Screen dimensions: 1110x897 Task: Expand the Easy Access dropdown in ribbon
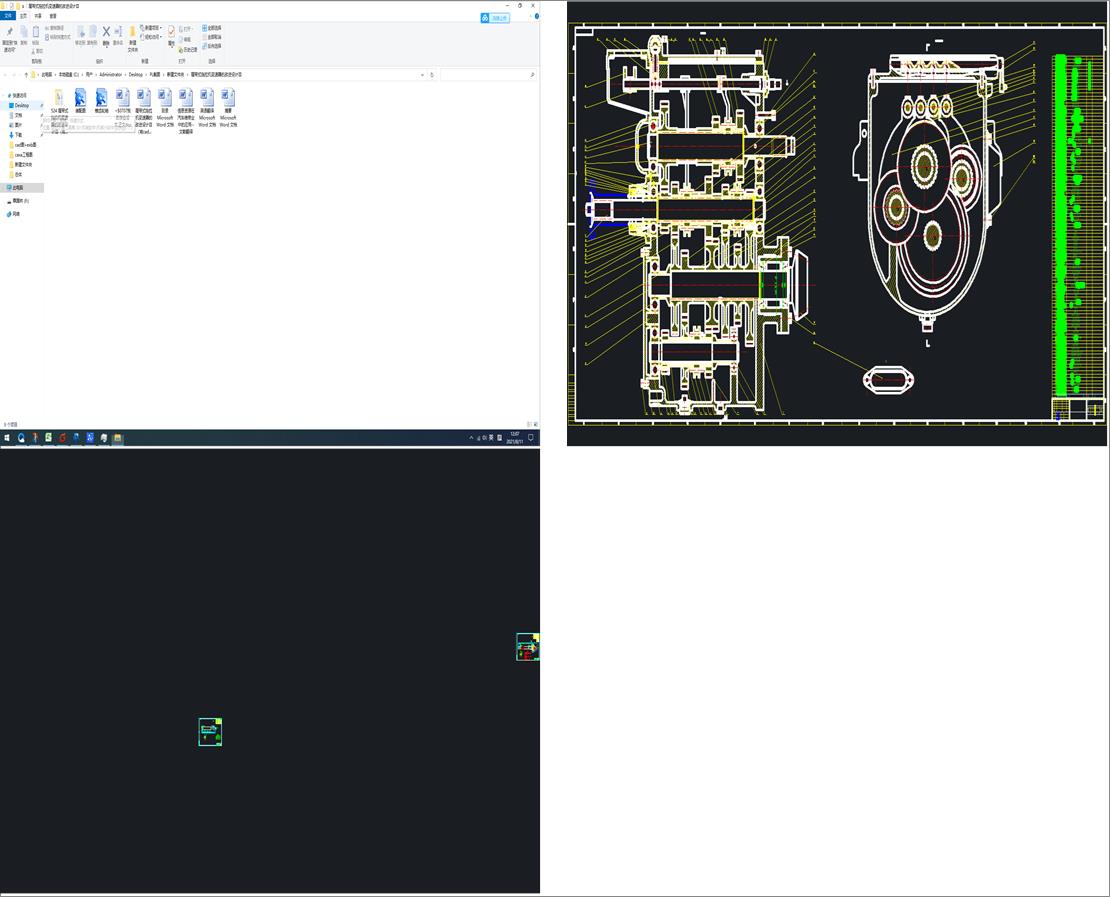[x=152, y=37]
